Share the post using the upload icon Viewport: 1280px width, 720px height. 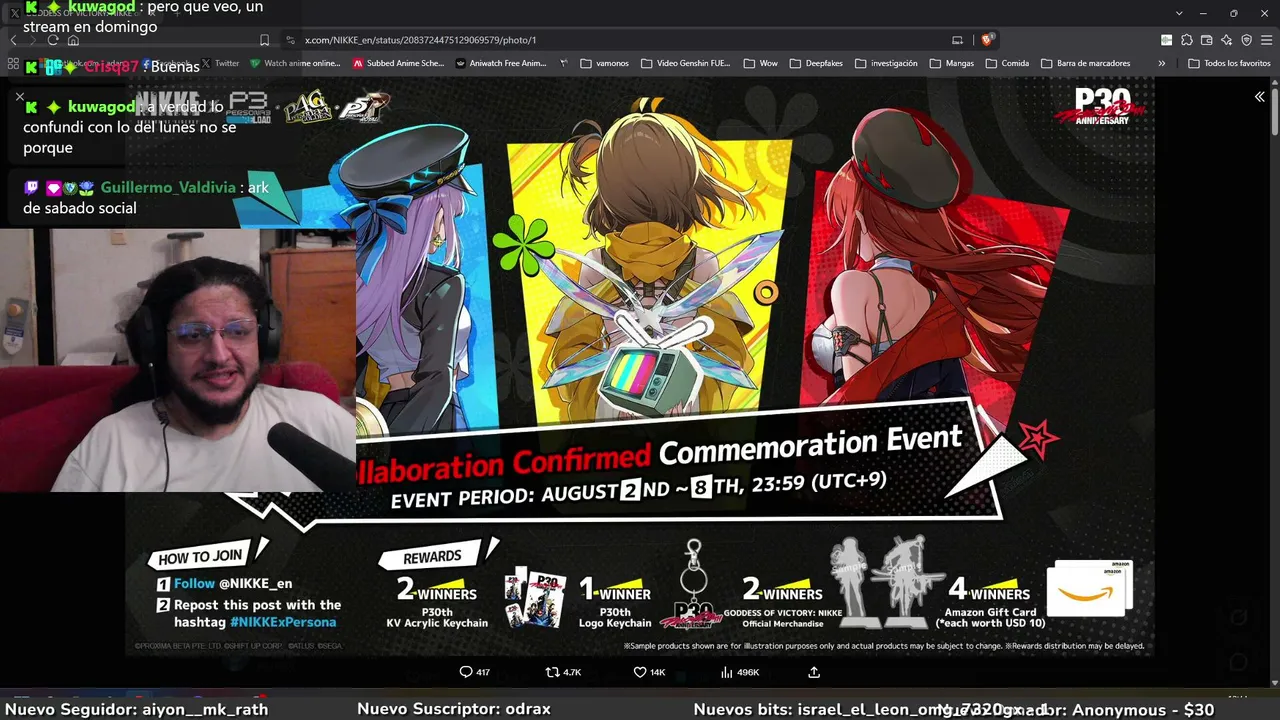[814, 672]
